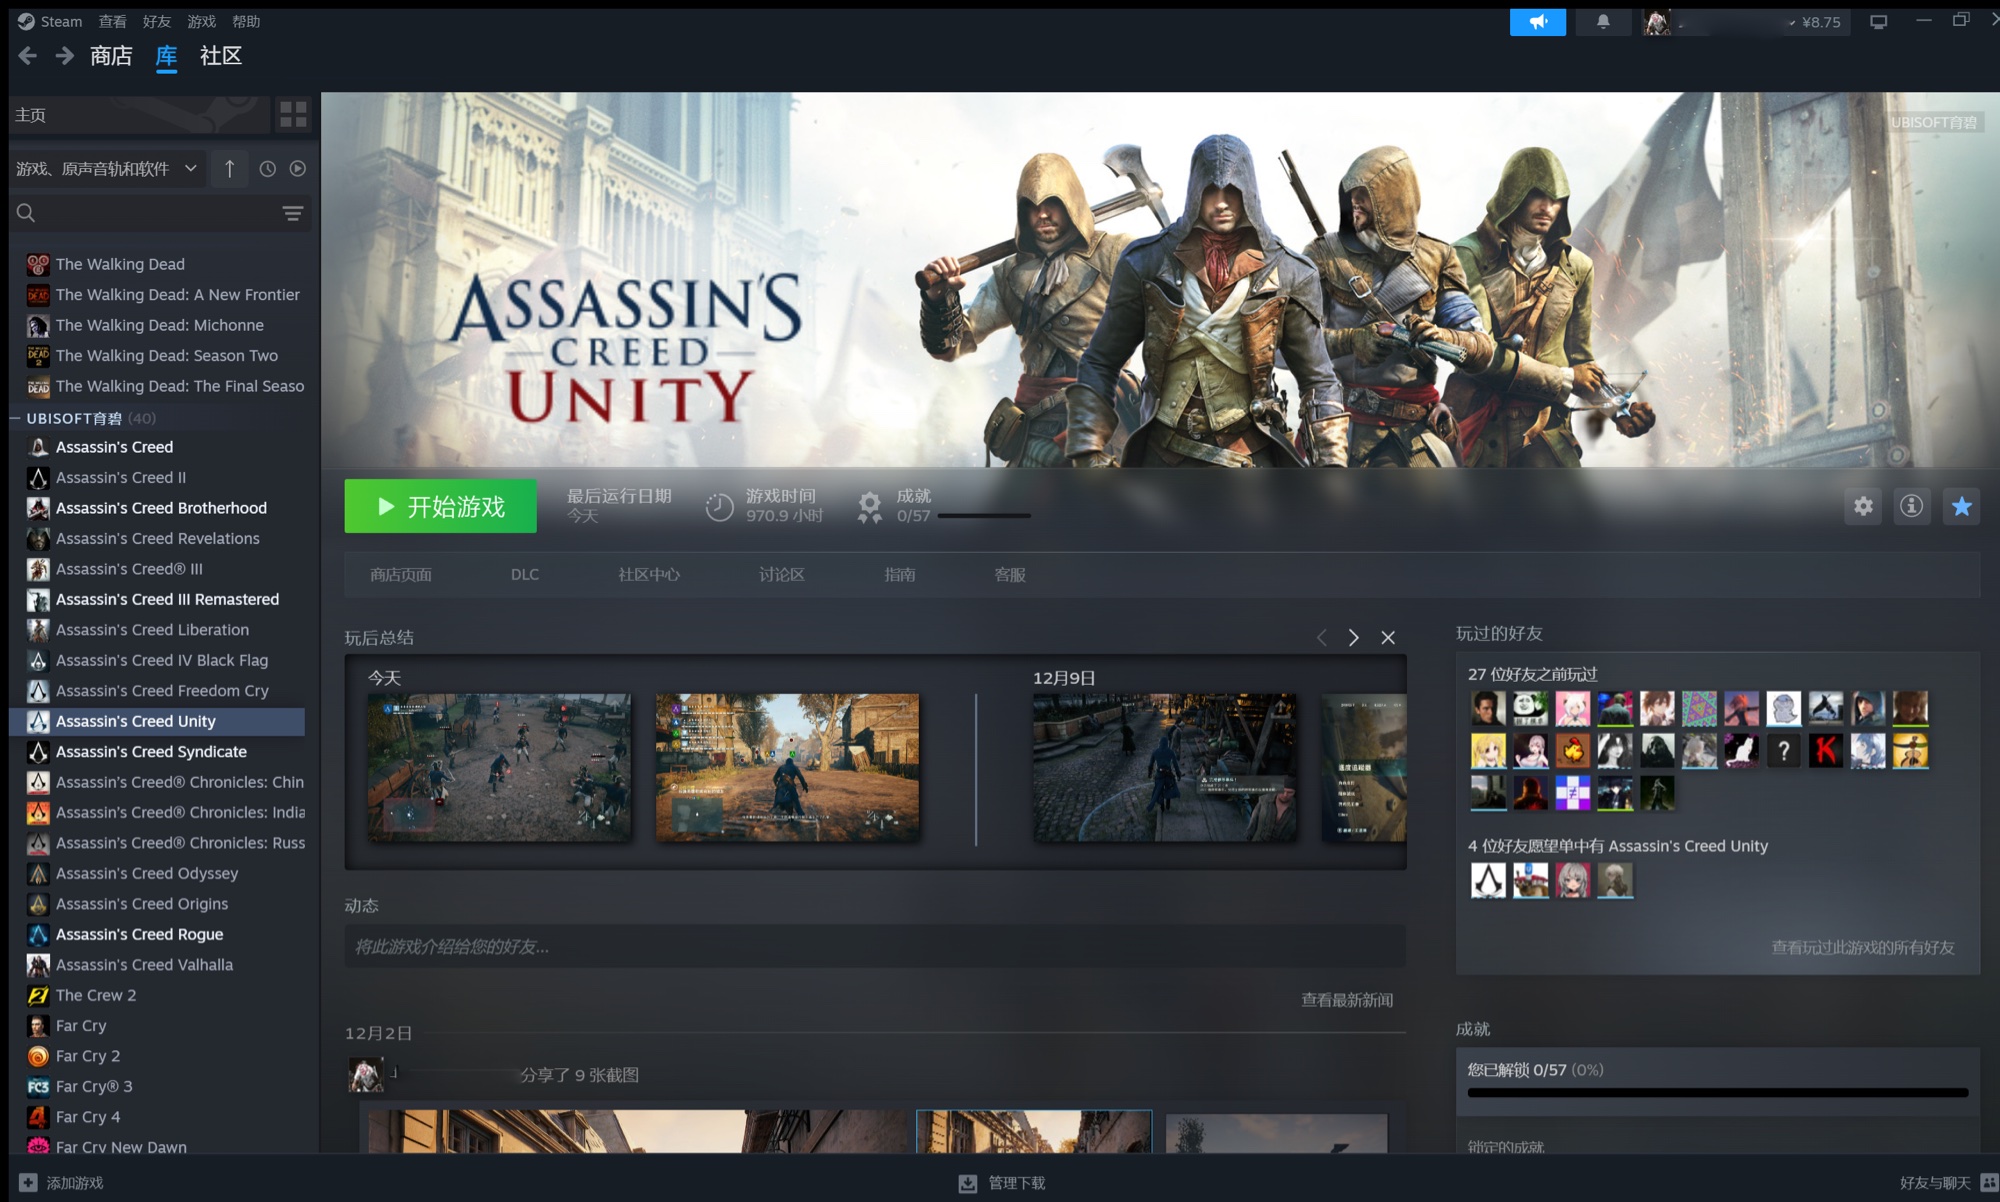Click the playtime clock icon
The width and height of the screenshot is (2000, 1202).
tap(719, 507)
